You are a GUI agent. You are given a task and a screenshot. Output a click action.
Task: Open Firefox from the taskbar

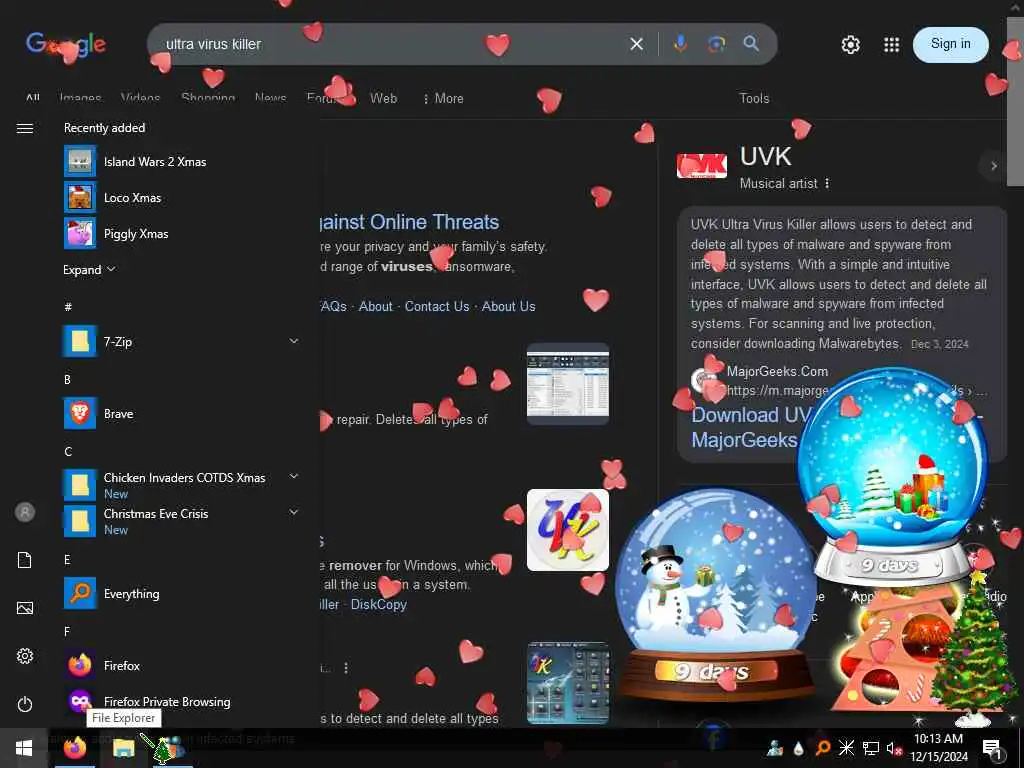(74, 748)
